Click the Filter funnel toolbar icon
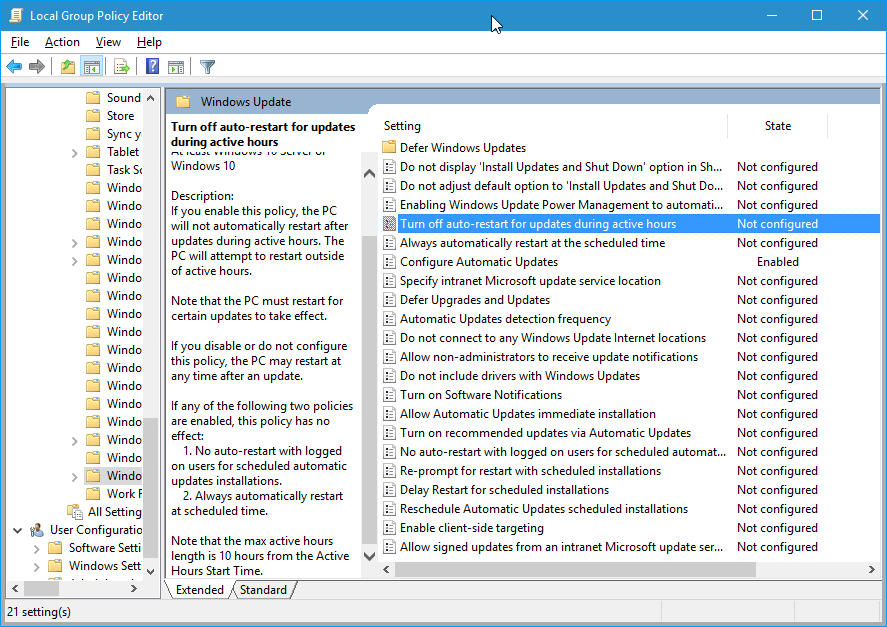 tap(208, 67)
